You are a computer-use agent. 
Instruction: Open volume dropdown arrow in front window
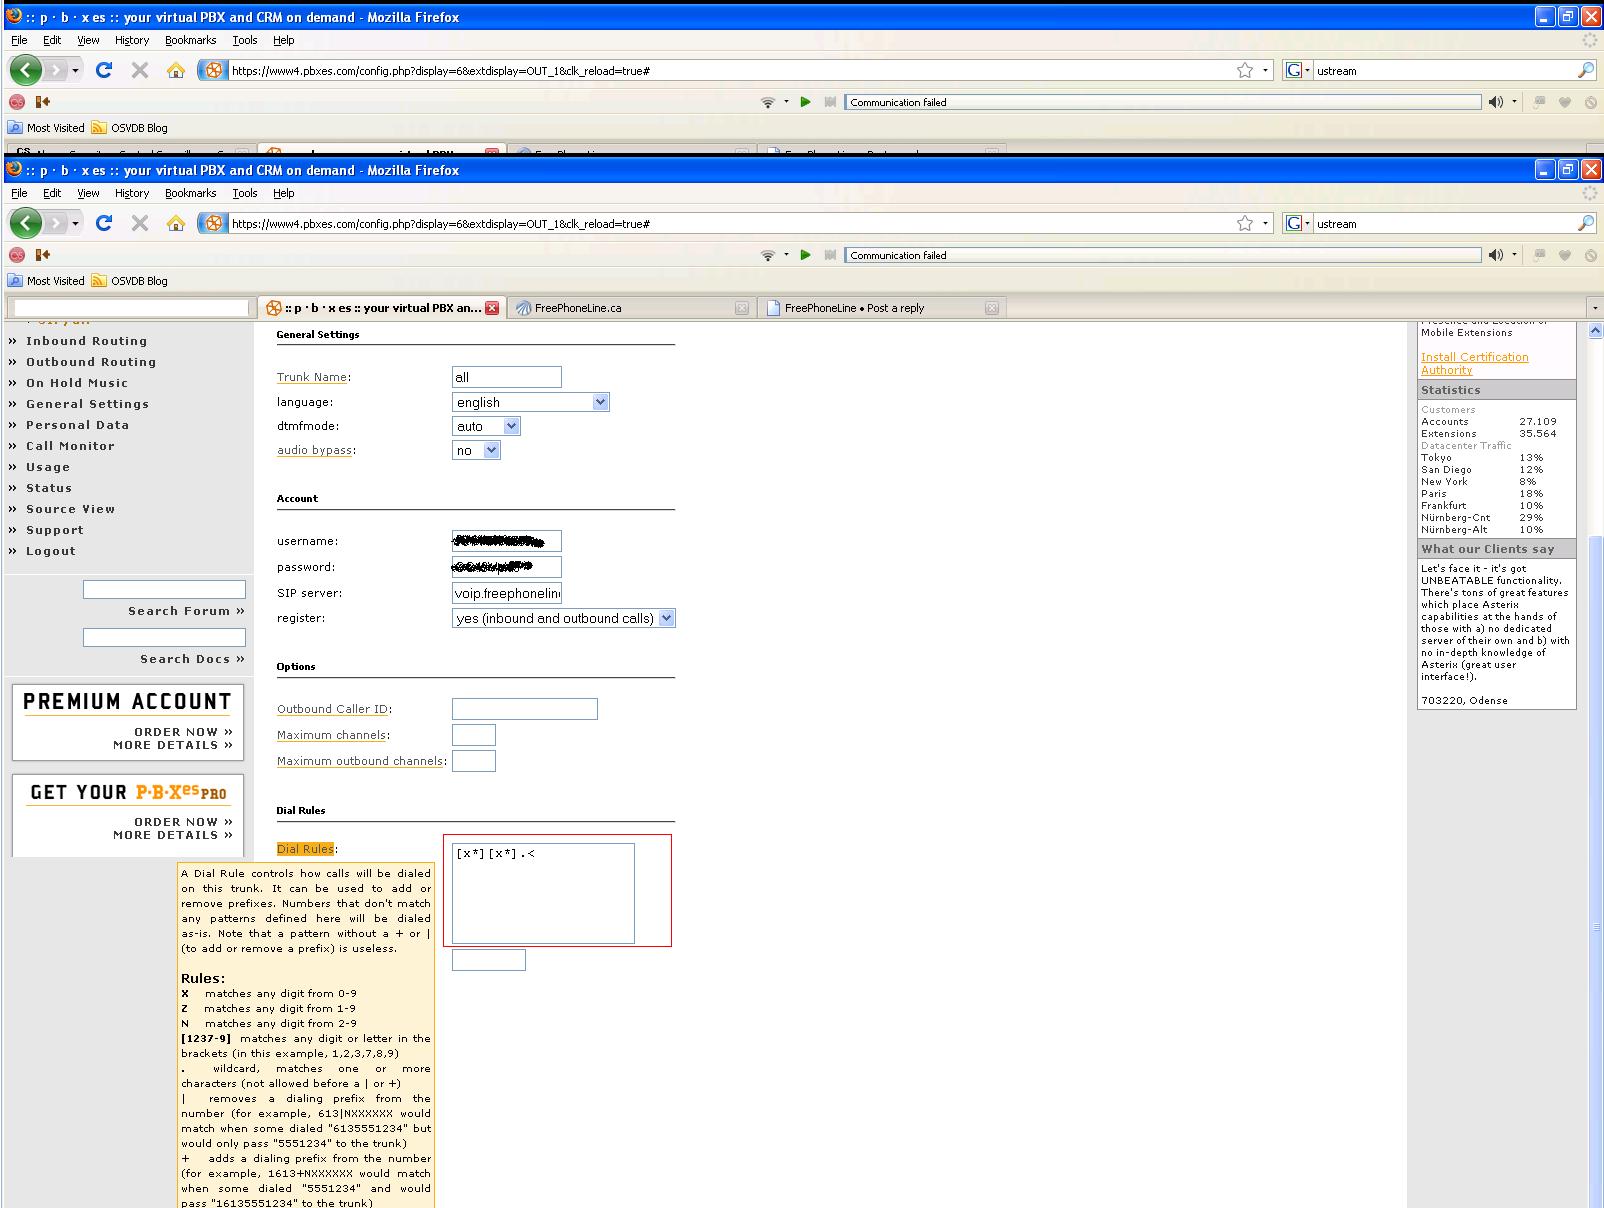(1514, 255)
